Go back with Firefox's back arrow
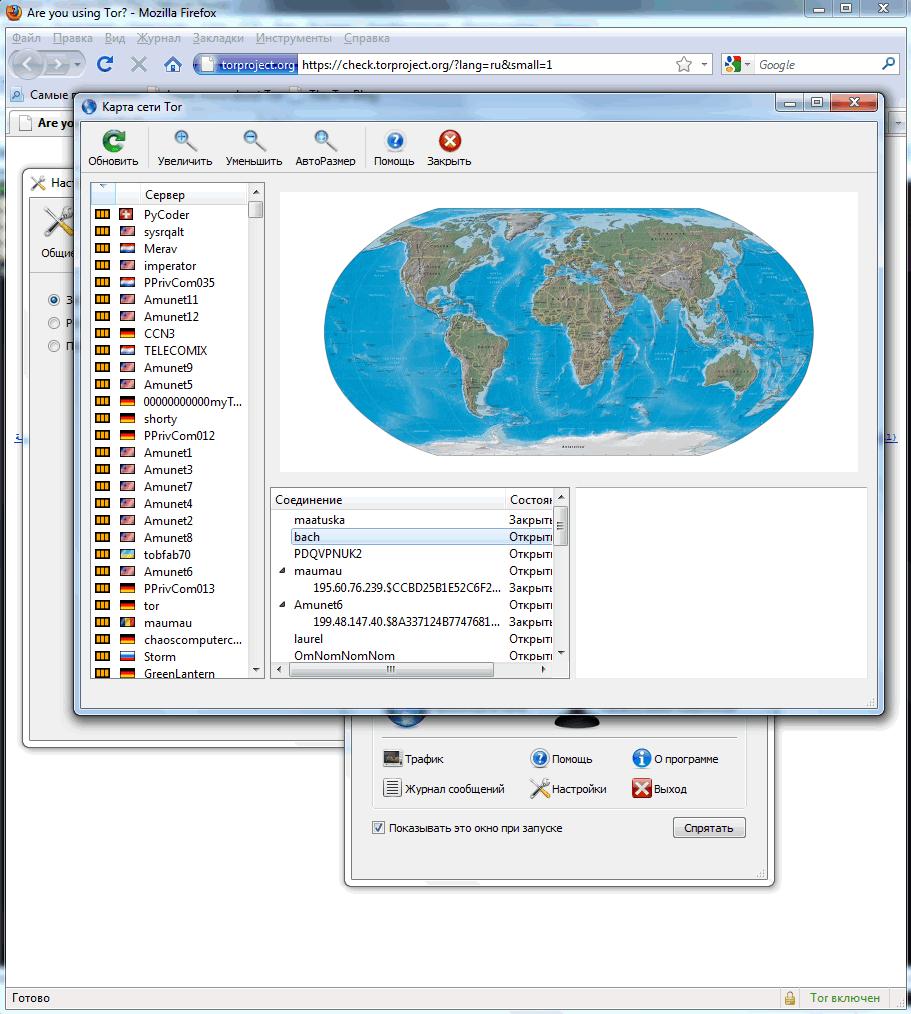911x1014 pixels. (28, 64)
